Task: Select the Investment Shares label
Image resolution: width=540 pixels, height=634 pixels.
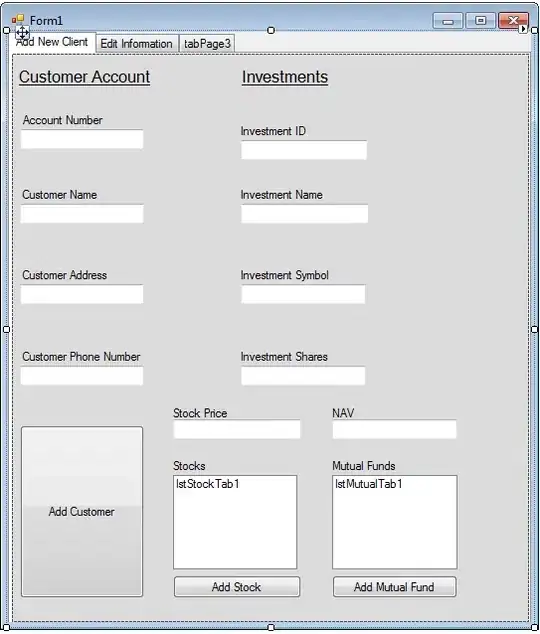Action: [x=284, y=357]
